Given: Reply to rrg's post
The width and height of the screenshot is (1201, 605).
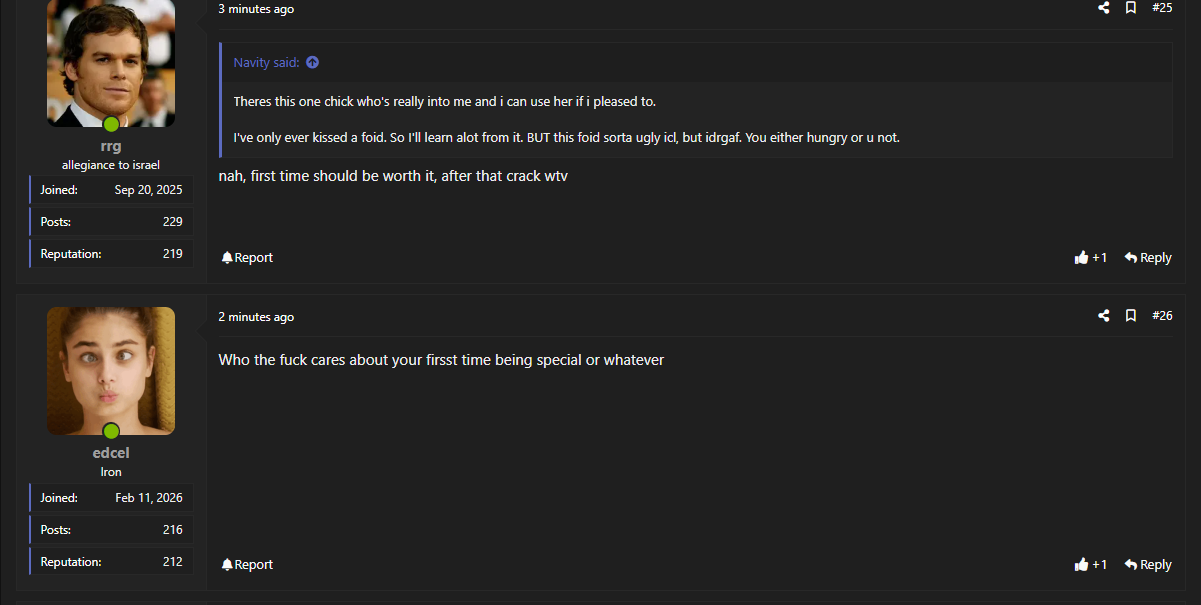Looking at the screenshot, I should (1148, 258).
